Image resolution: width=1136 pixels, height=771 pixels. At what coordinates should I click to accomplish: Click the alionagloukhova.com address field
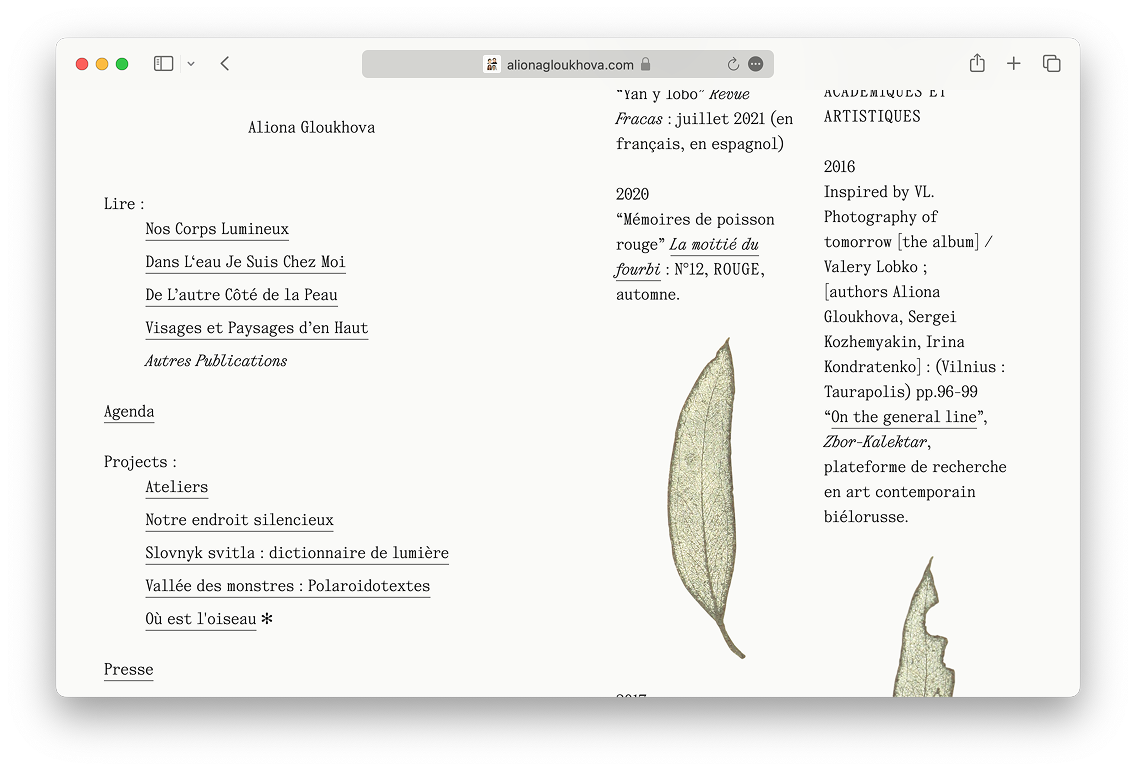[570, 64]
